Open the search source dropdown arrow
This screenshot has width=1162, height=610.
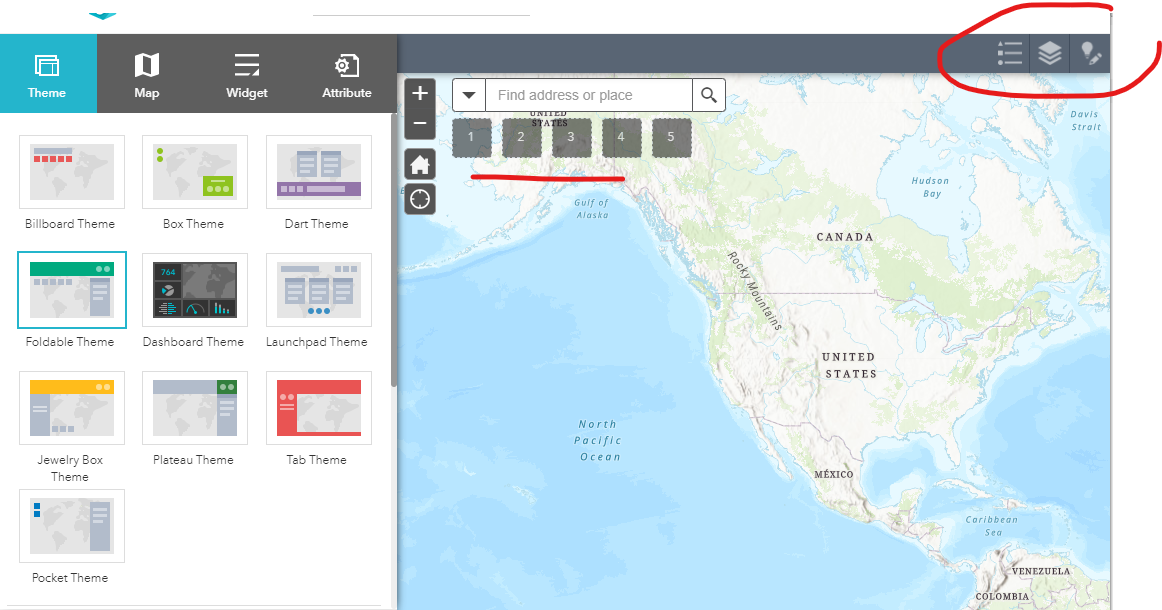pos(469,95)
